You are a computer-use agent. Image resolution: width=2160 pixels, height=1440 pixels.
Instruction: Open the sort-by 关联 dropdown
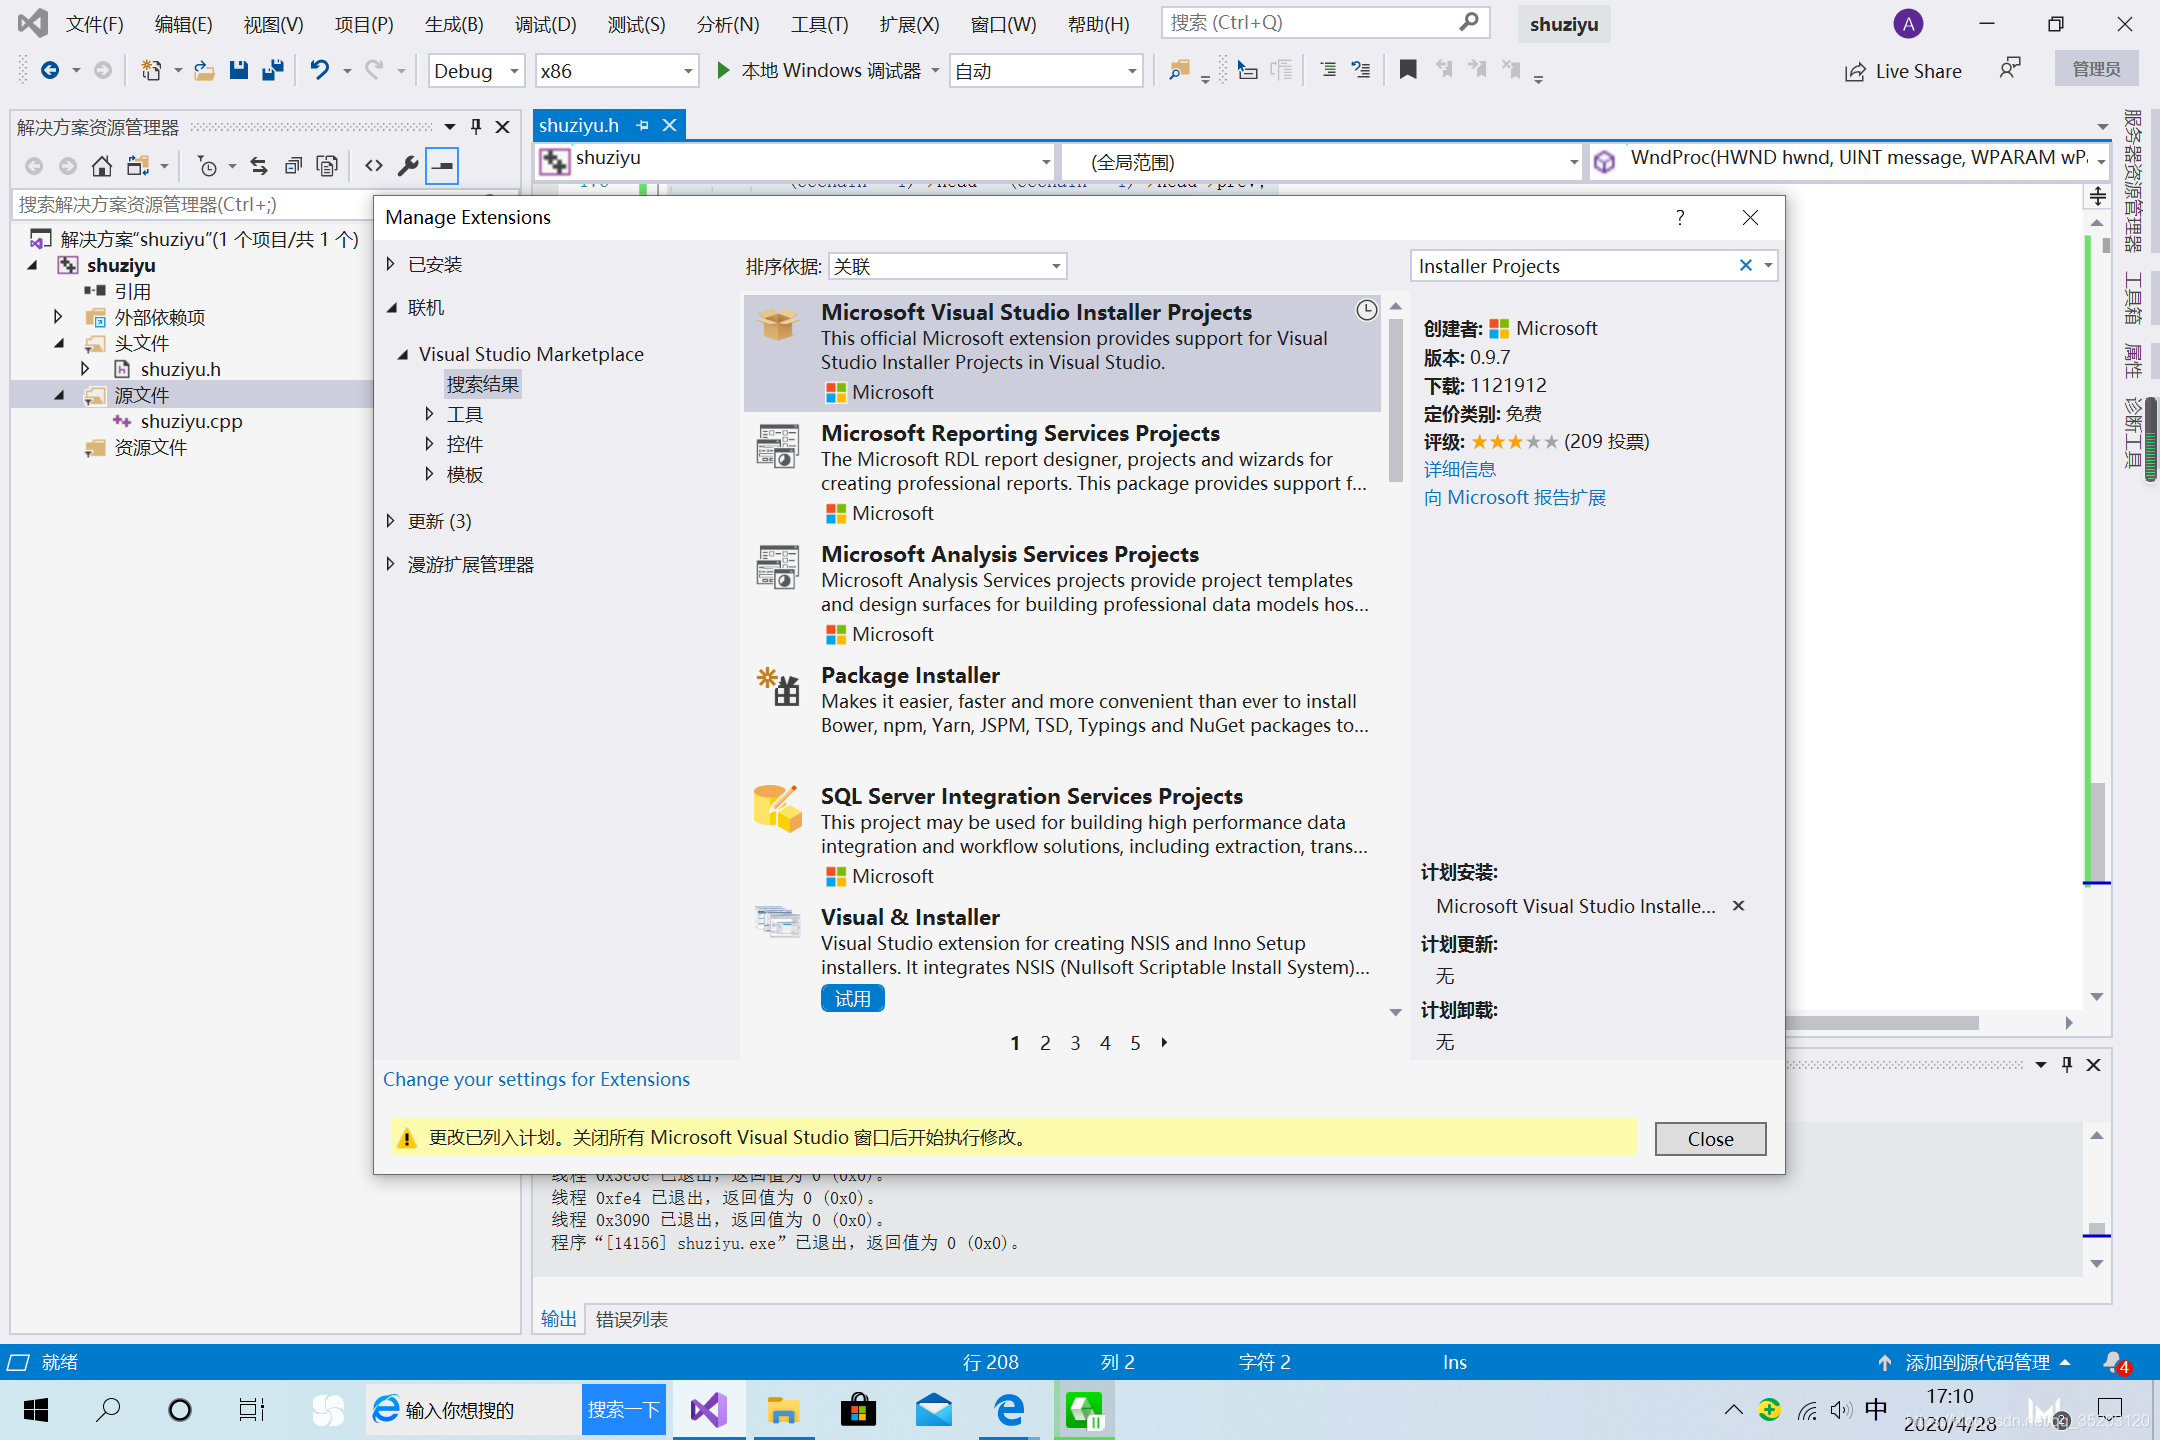click(x=946, y=266)
